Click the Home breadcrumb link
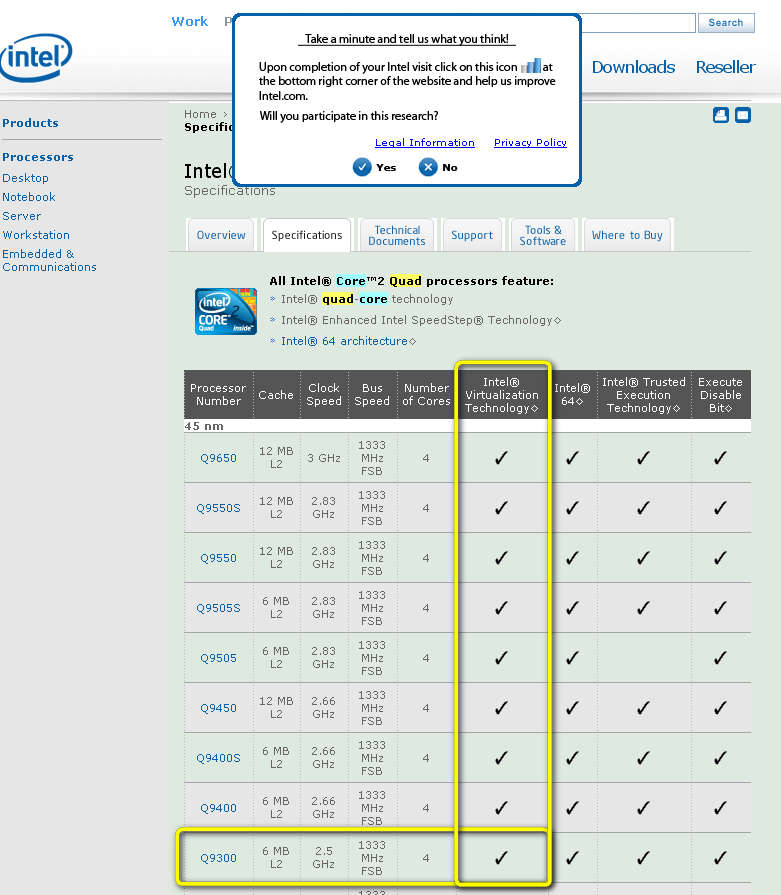Viewport: 781px width, 895px height. click(200, 114)
